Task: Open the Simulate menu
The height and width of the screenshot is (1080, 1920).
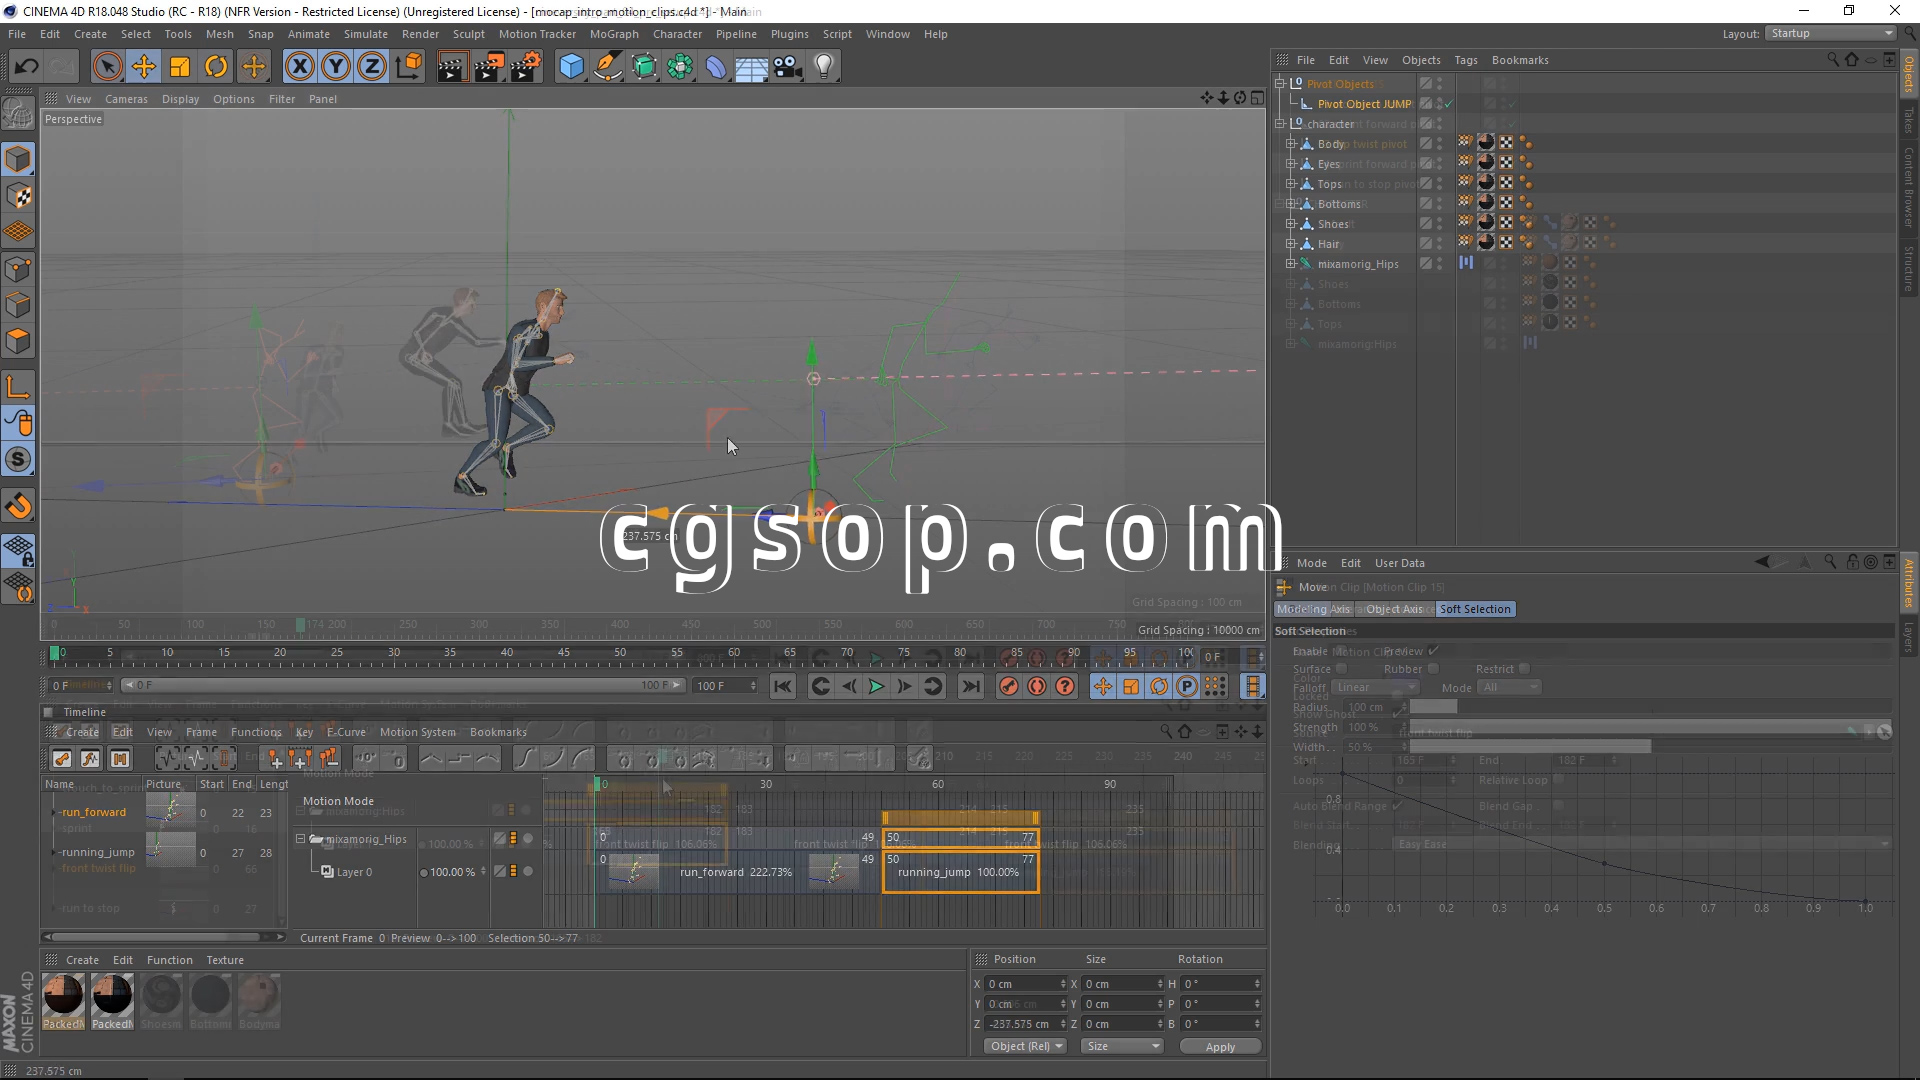Action: pos(365,34)
